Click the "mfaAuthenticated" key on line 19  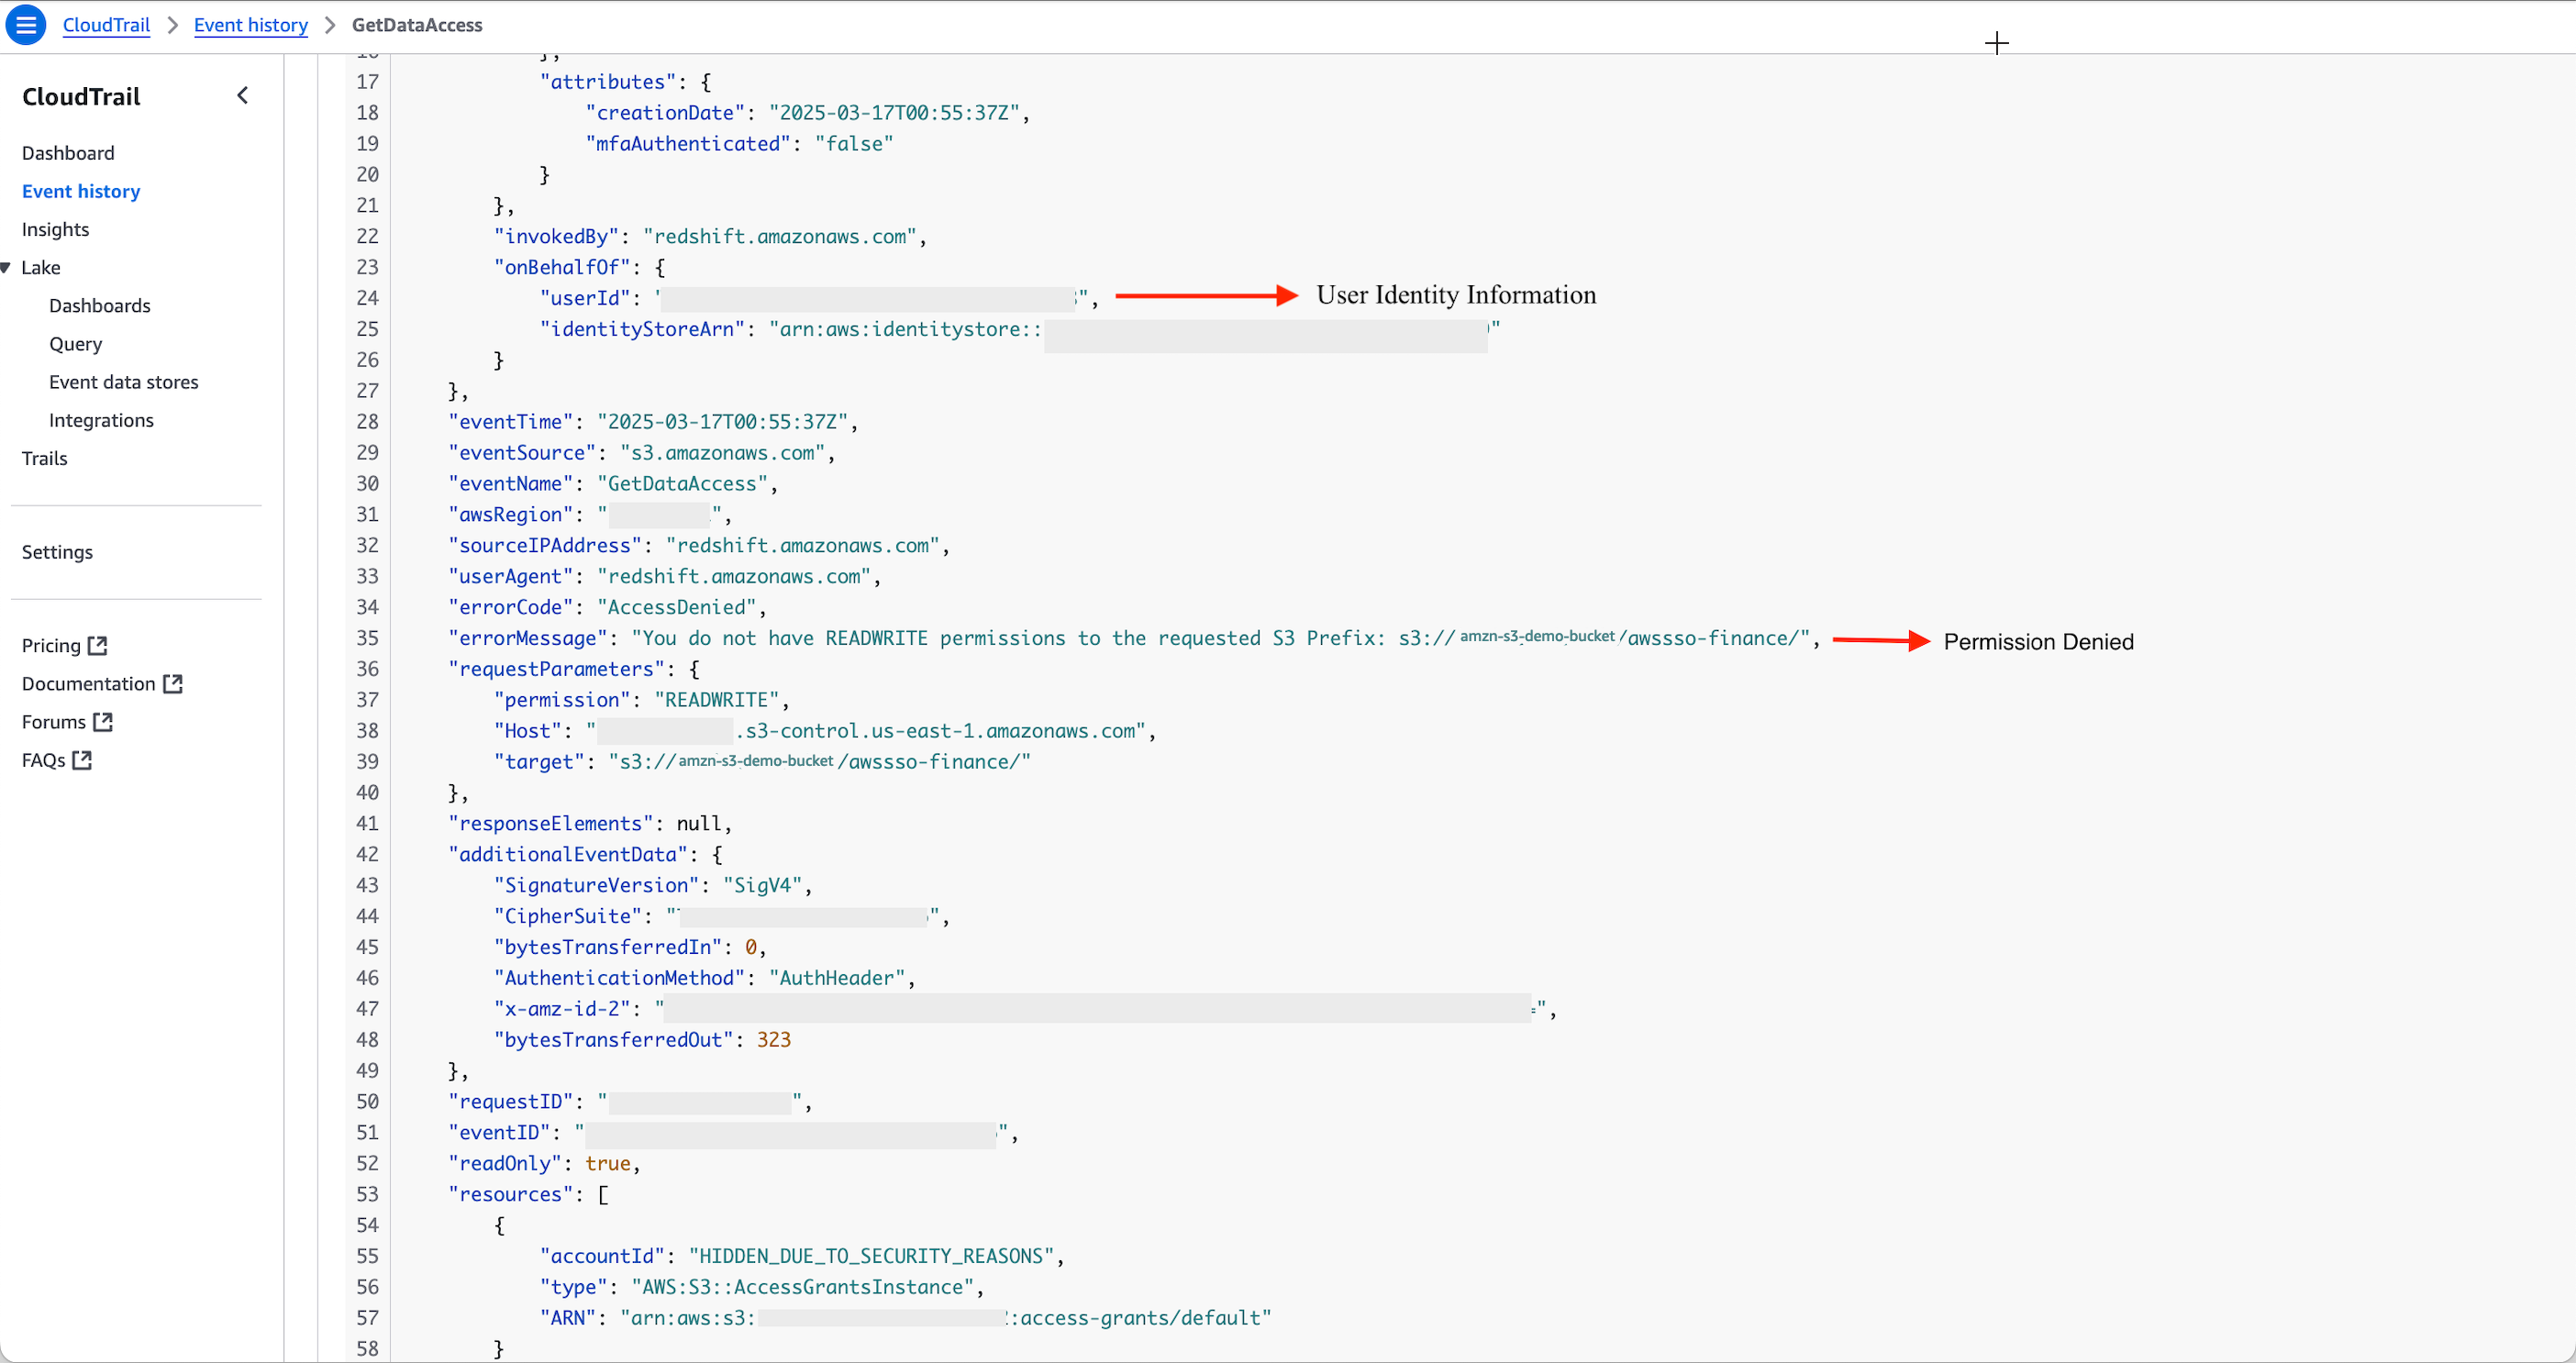pos(688,144)
